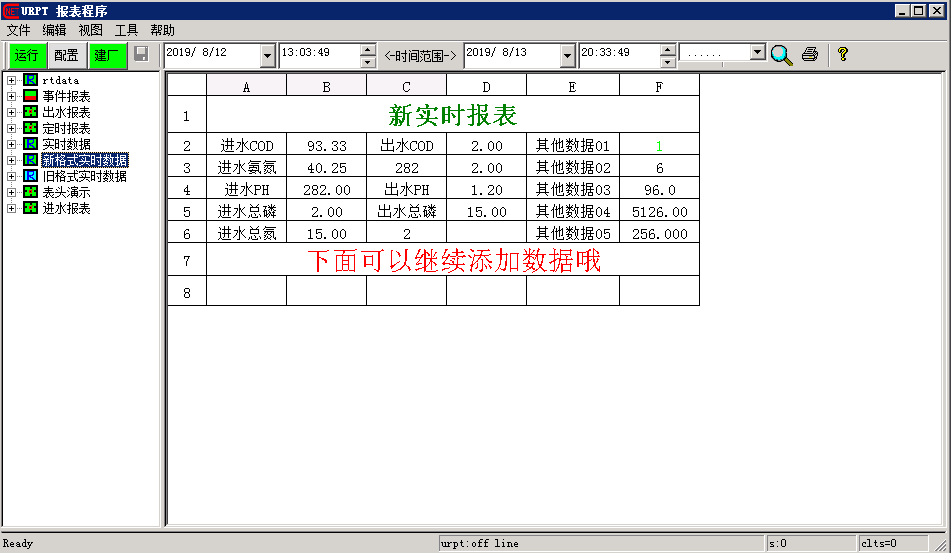The height and width of the screenshot is (553, 952).
Task: Click the floppy disk save icon
Action: coord(141,54)
